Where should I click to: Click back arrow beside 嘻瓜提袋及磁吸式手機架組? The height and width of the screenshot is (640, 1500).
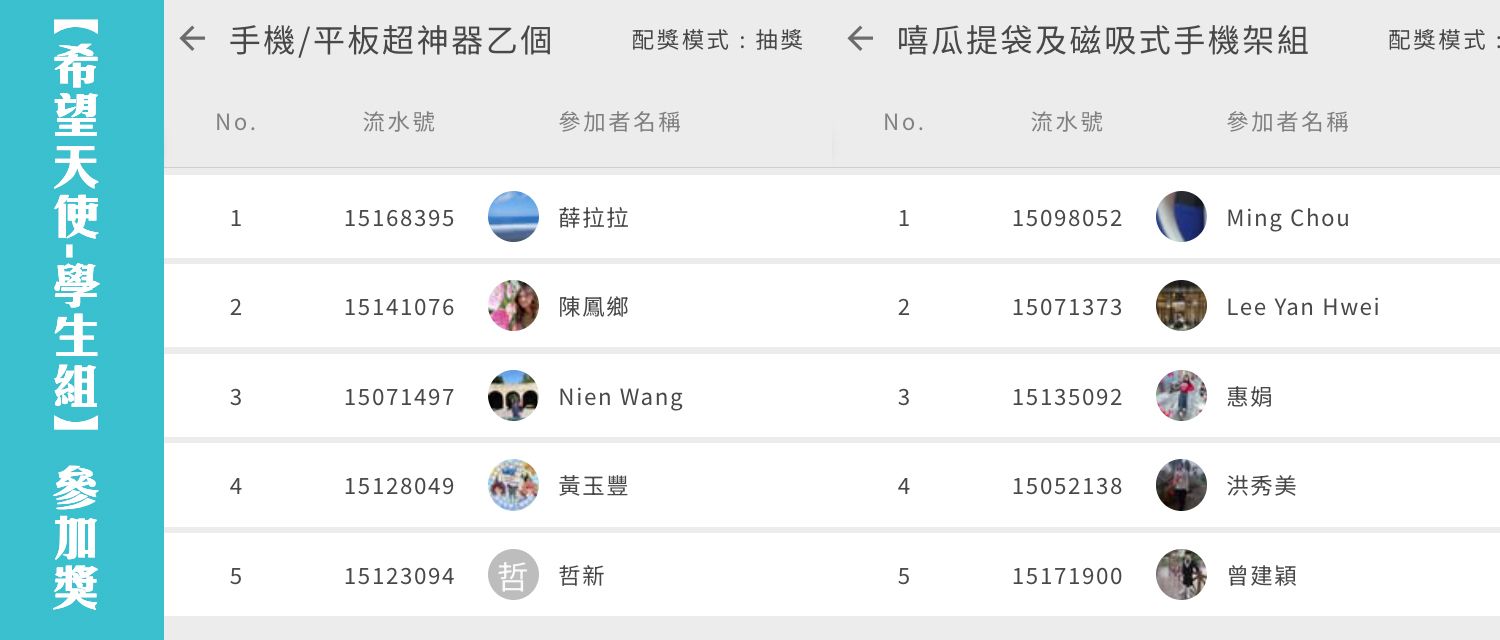point(860,40)
